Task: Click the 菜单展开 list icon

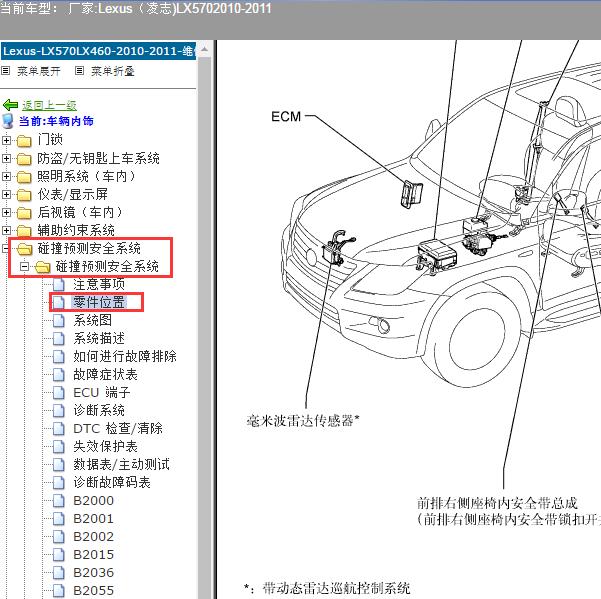Action: pyautogui.click(x=5, y=71)
